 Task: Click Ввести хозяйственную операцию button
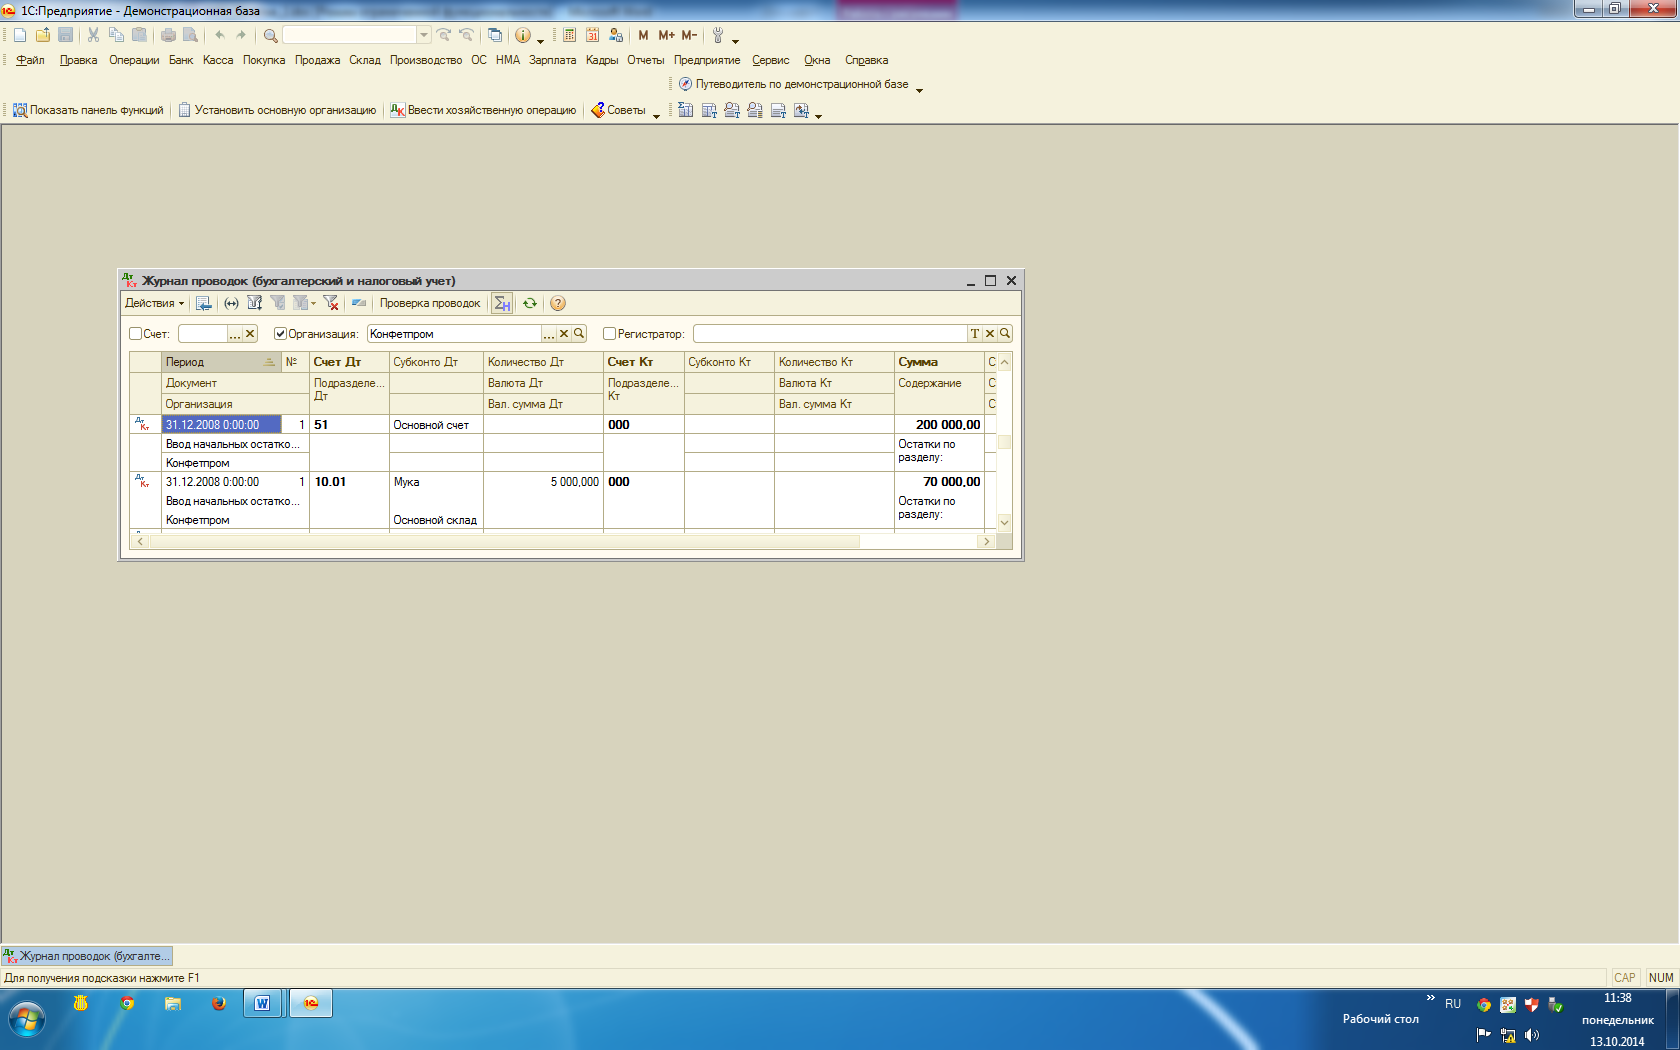(x=483, y=110)
